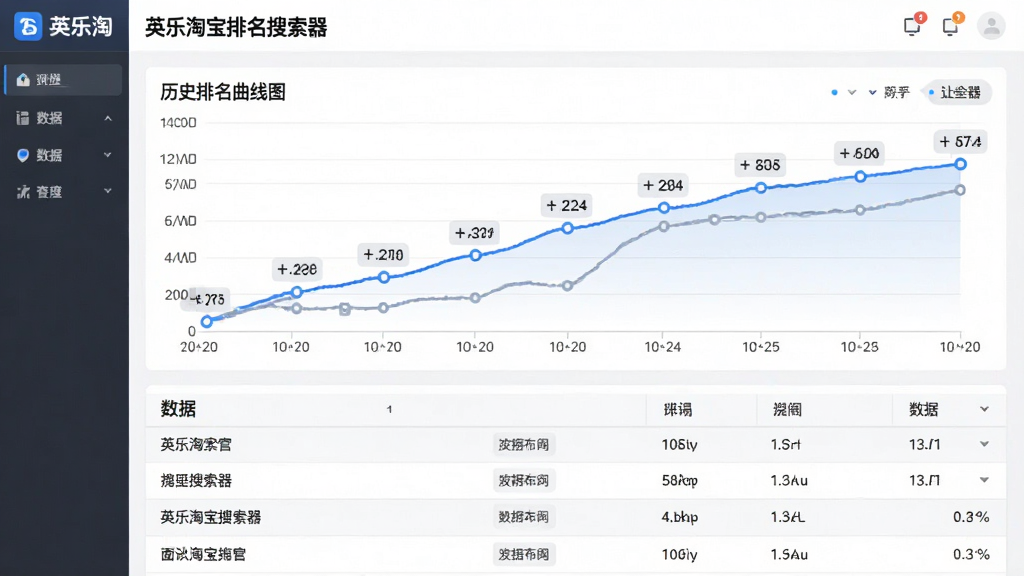The image size is (1024, 576).
Task: Click the shield icon beside second 数据
Action: [23, 155]
